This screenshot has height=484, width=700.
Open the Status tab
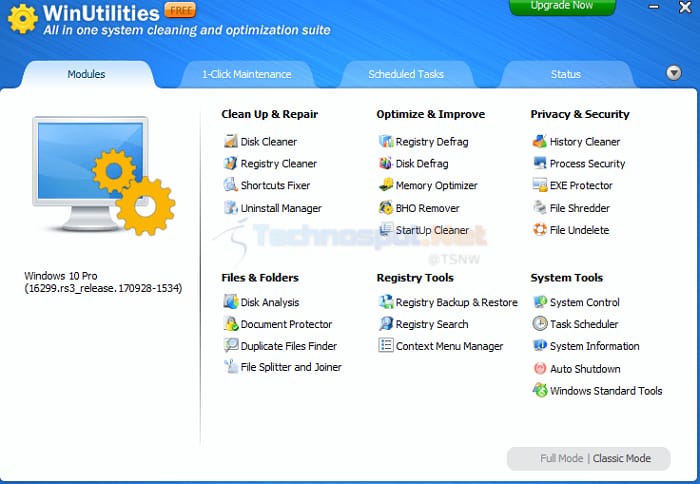tap(566, 74)
